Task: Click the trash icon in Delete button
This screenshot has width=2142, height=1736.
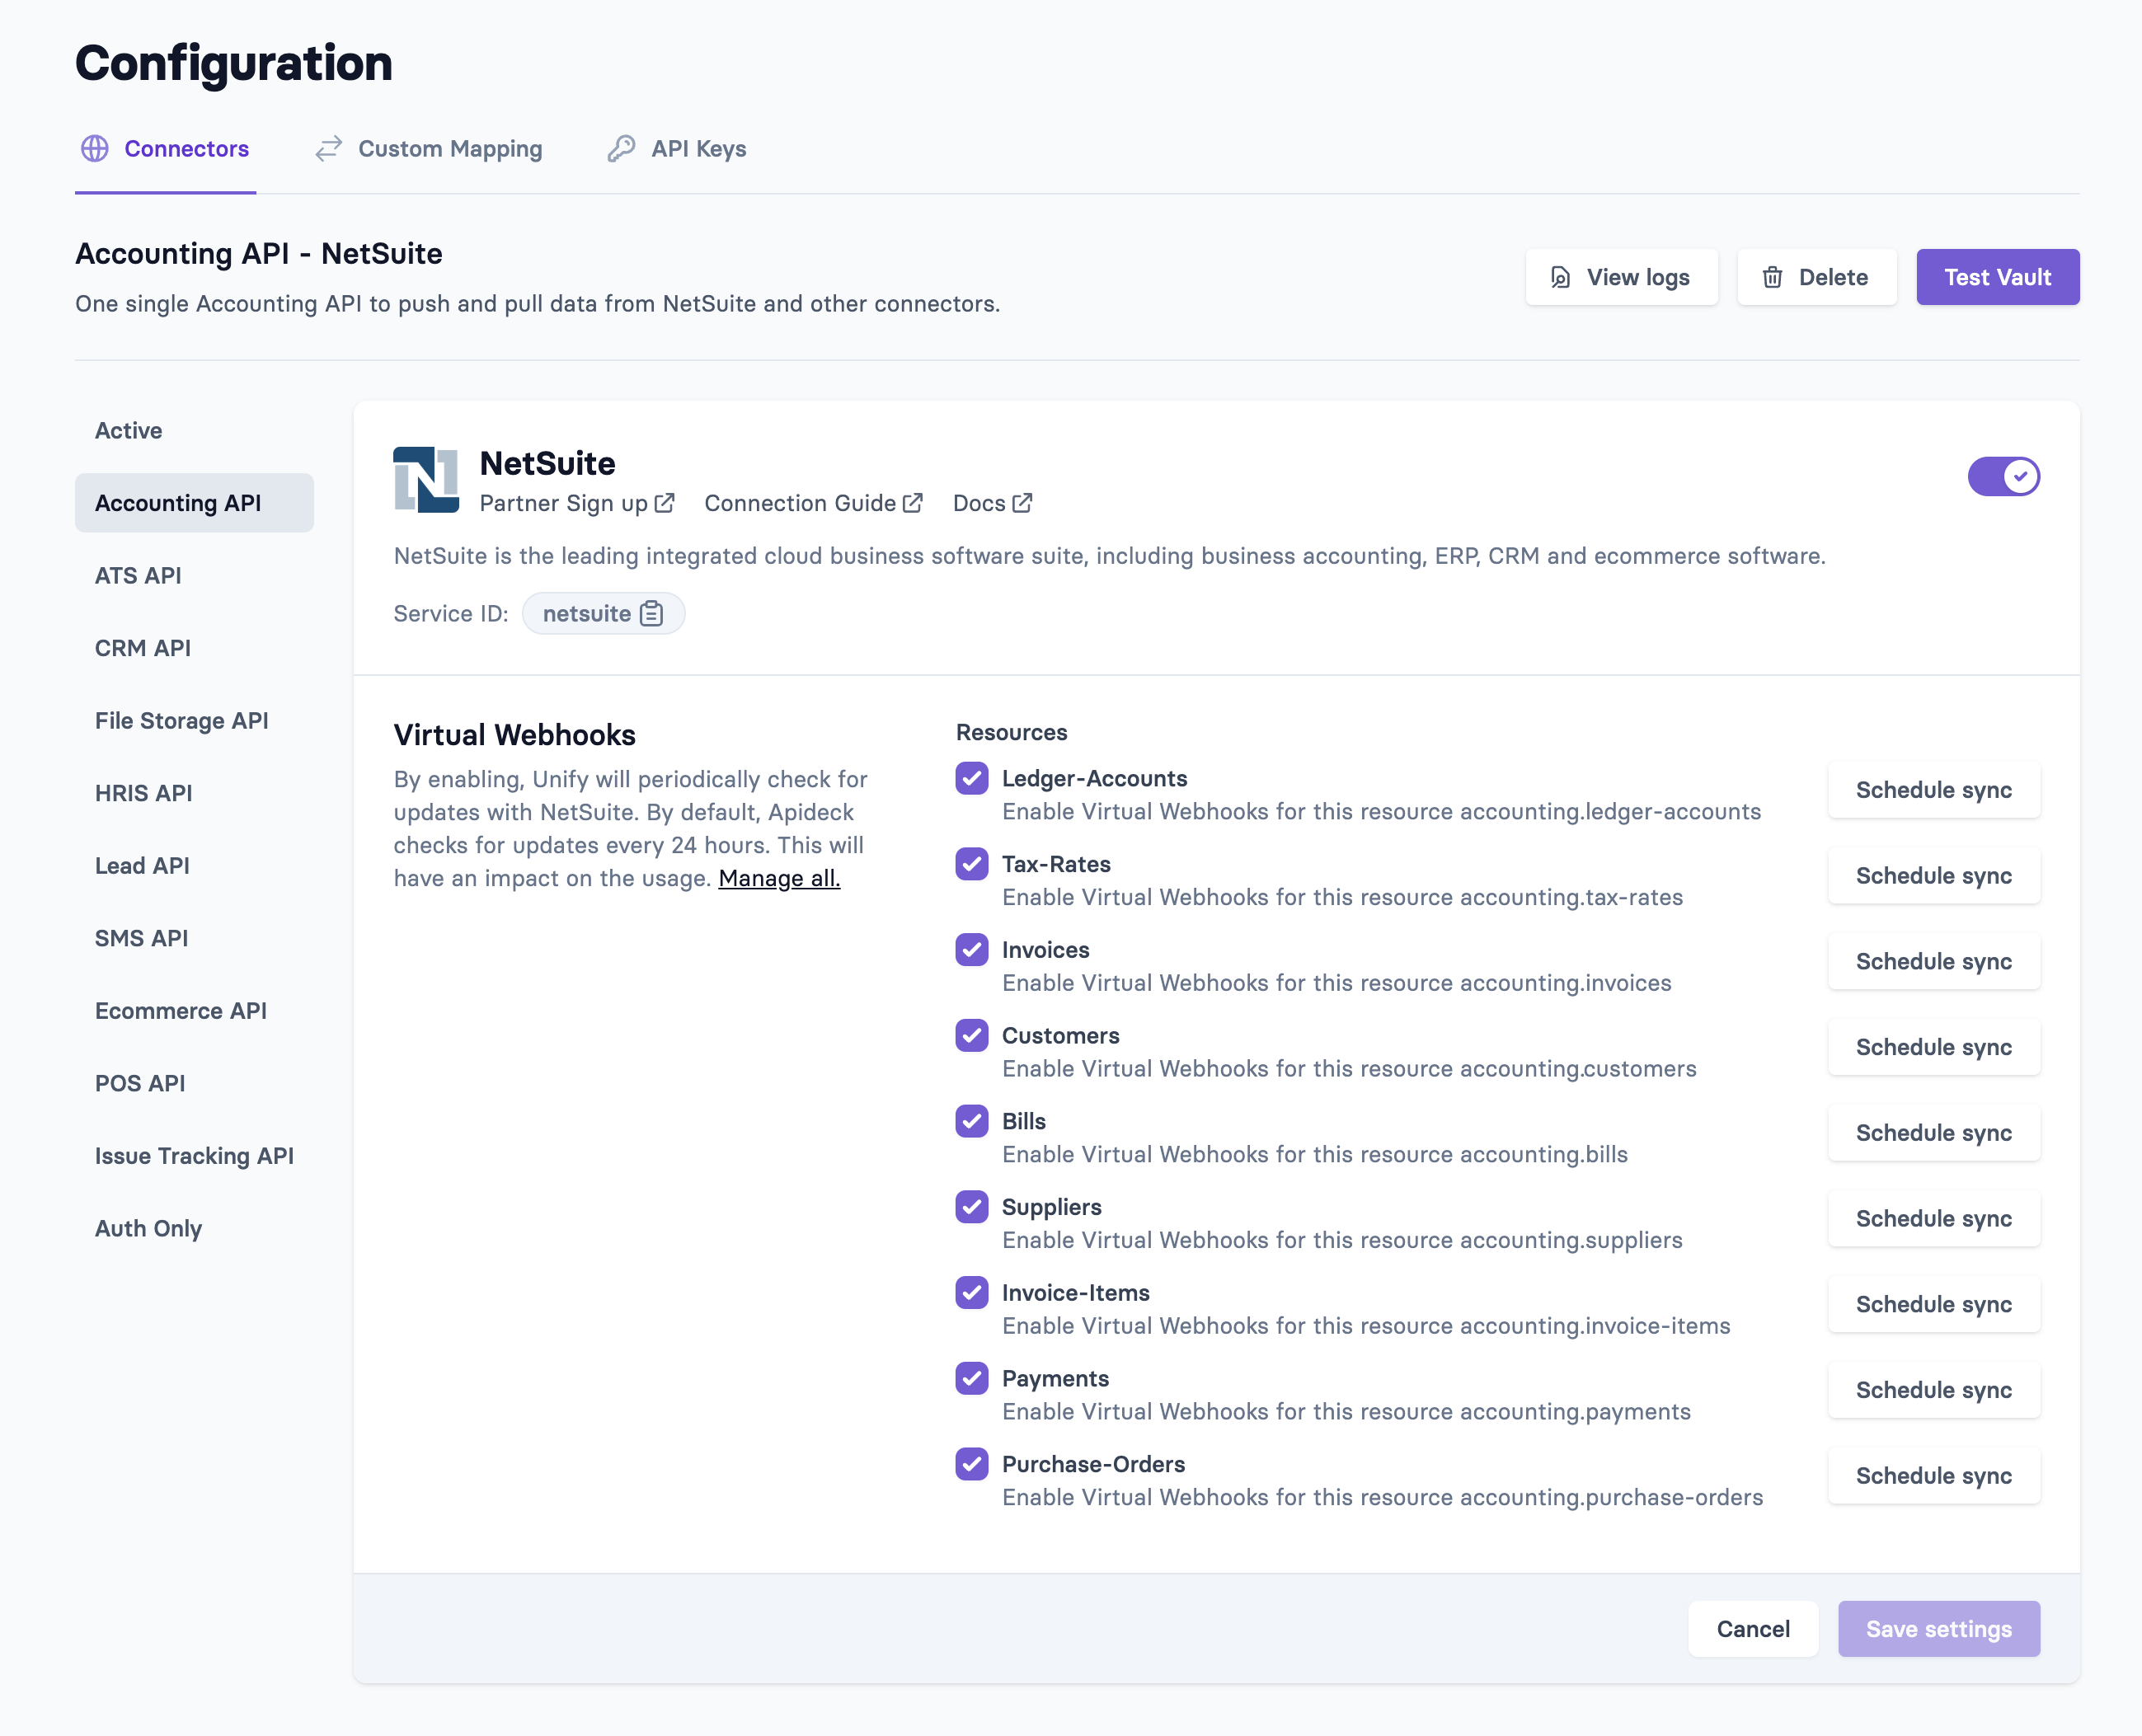Action: pyautogui.click(x=1772, y=277)
